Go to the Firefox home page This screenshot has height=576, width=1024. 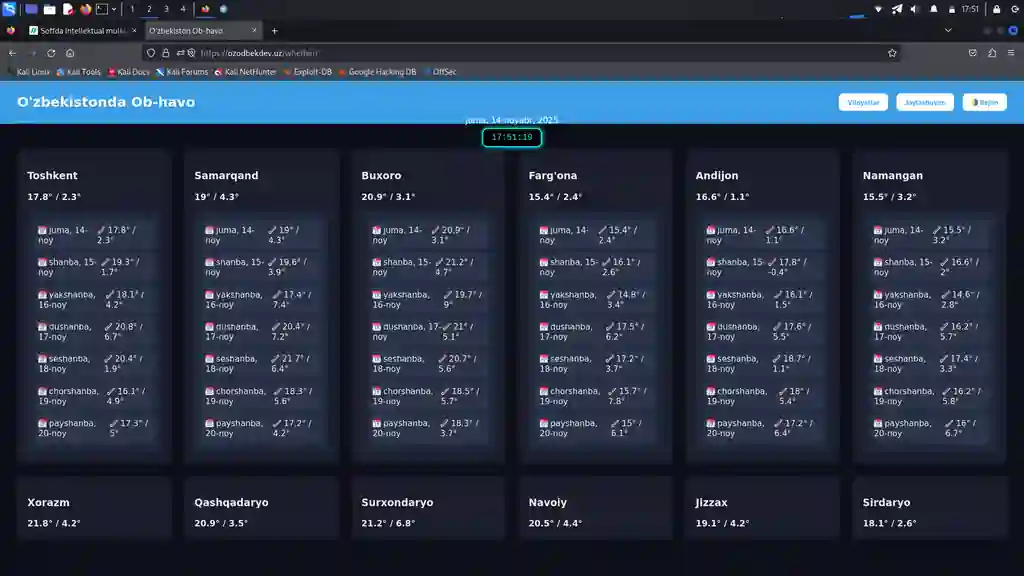point(70,53)
